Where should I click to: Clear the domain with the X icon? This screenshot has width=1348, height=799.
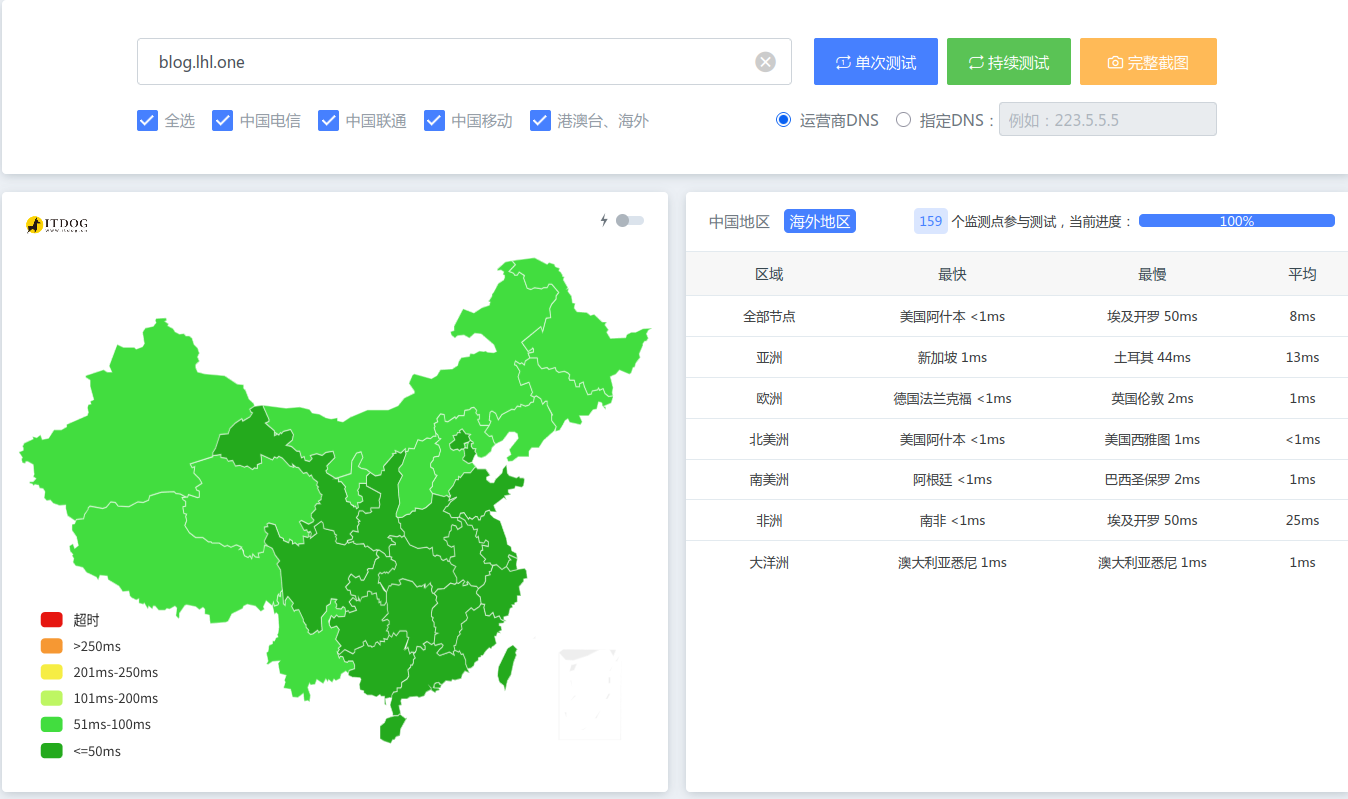pos(765,61)
